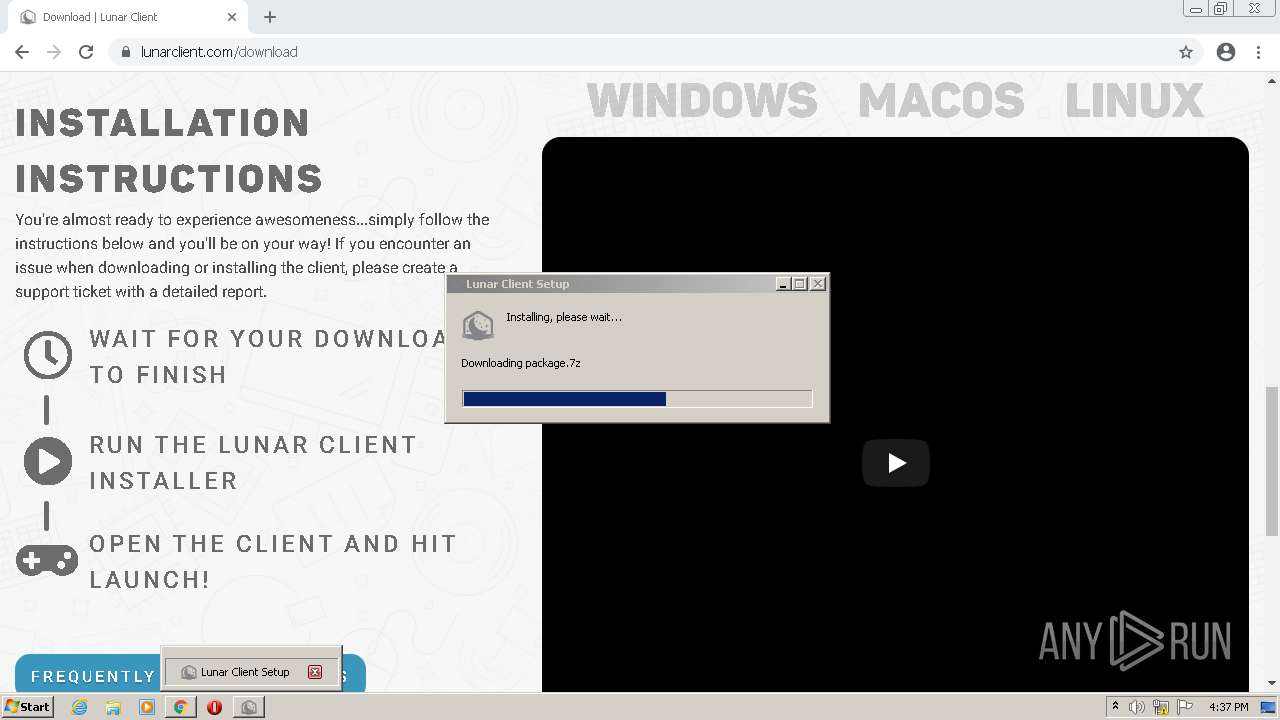Close the Lunar Client Setup taskbar preview
Viewport: 1280px width, 720px height.
point(315,672)
